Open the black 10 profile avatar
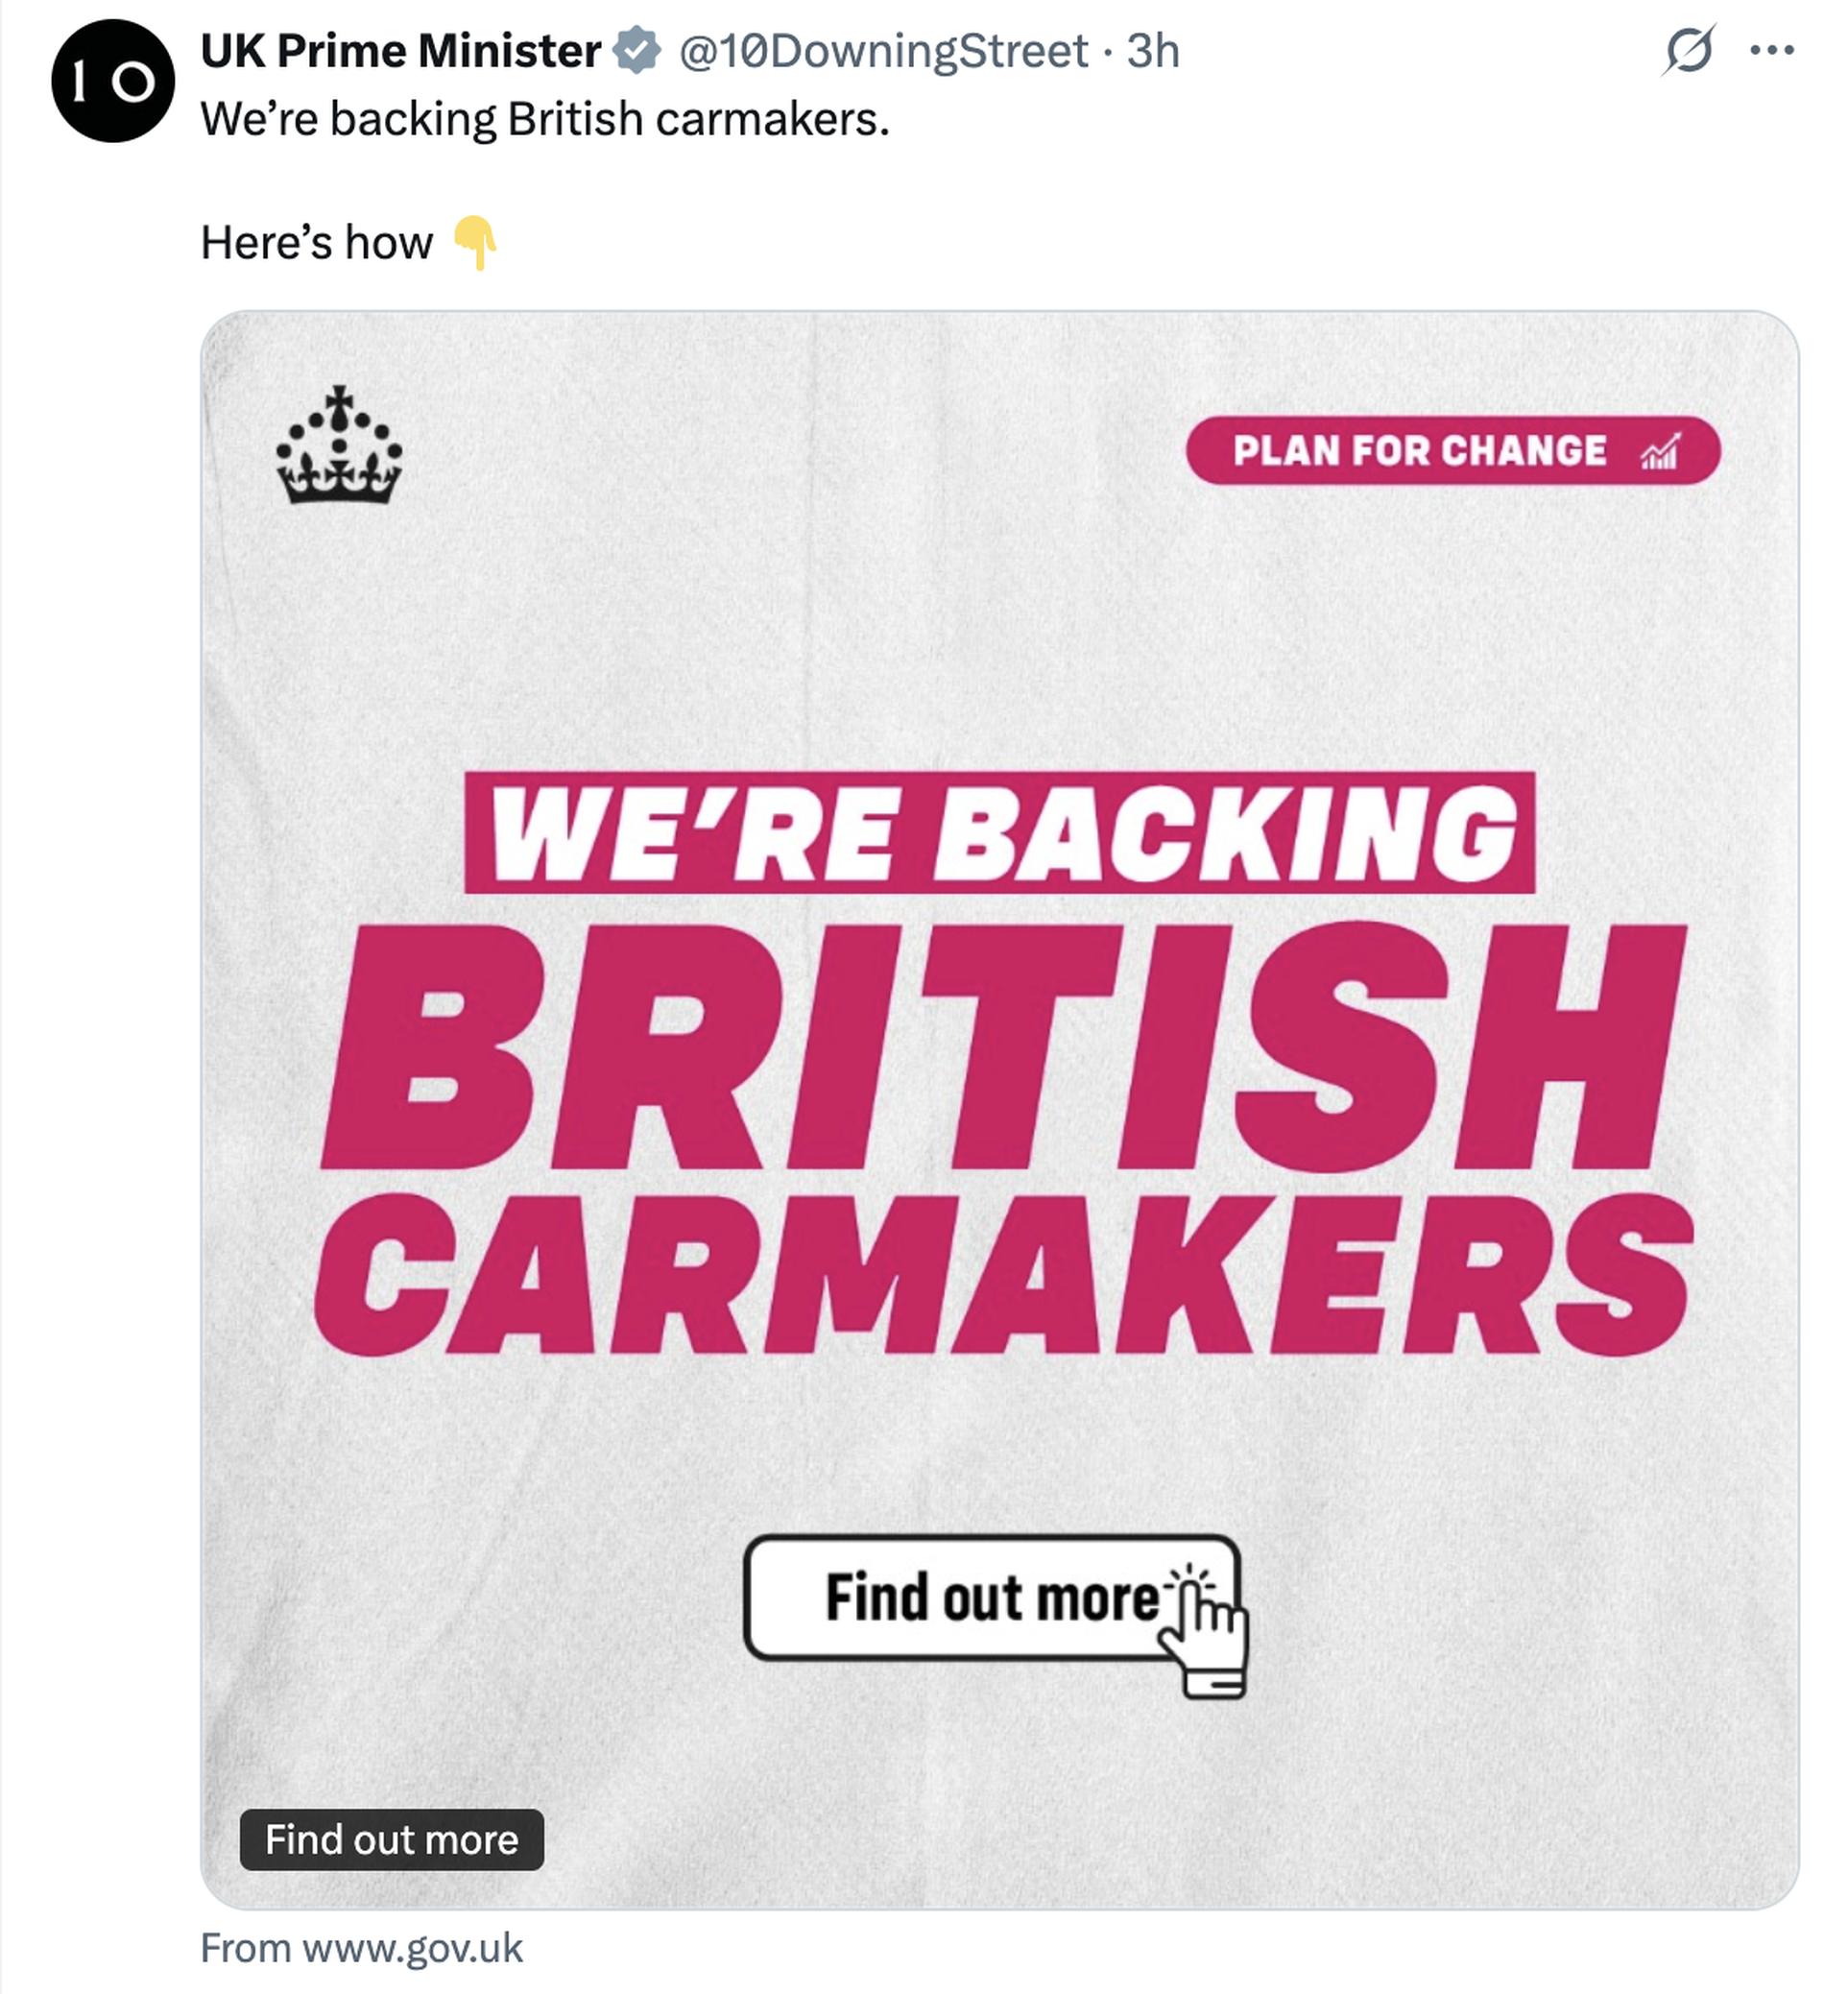 point(113,81)
